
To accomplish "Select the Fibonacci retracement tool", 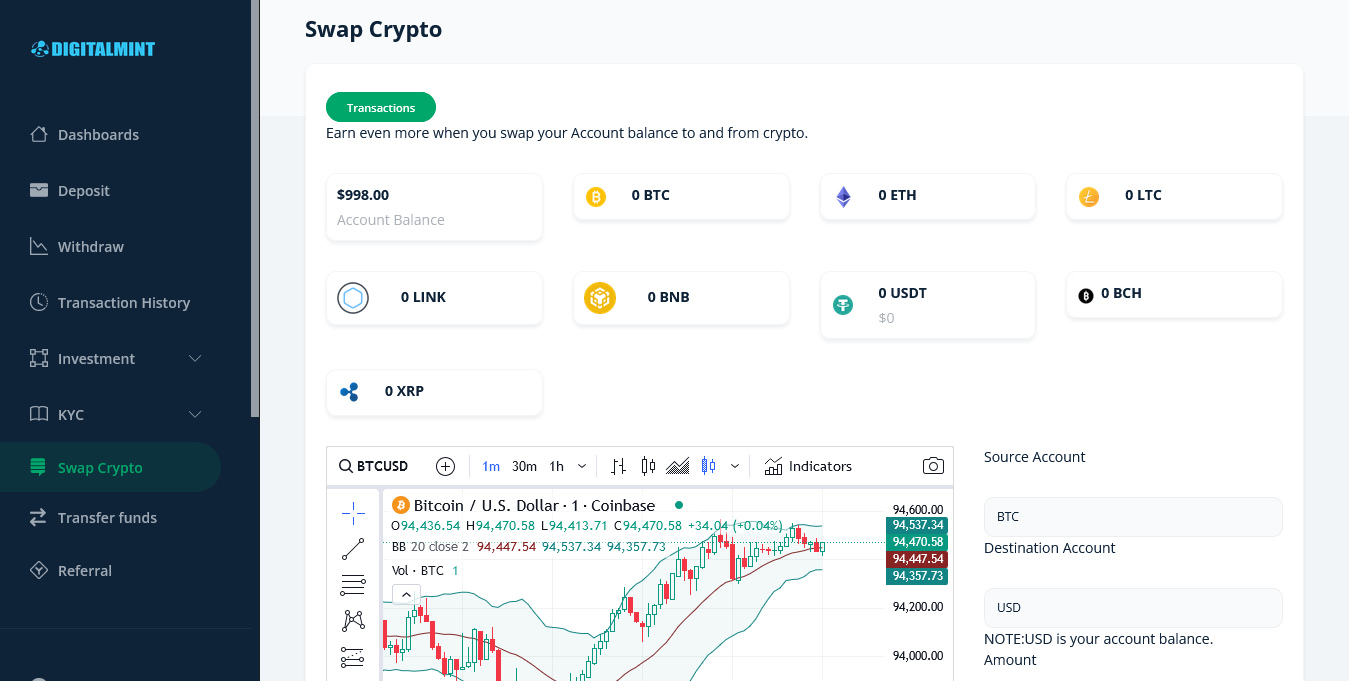I will [x=353, y=585].
